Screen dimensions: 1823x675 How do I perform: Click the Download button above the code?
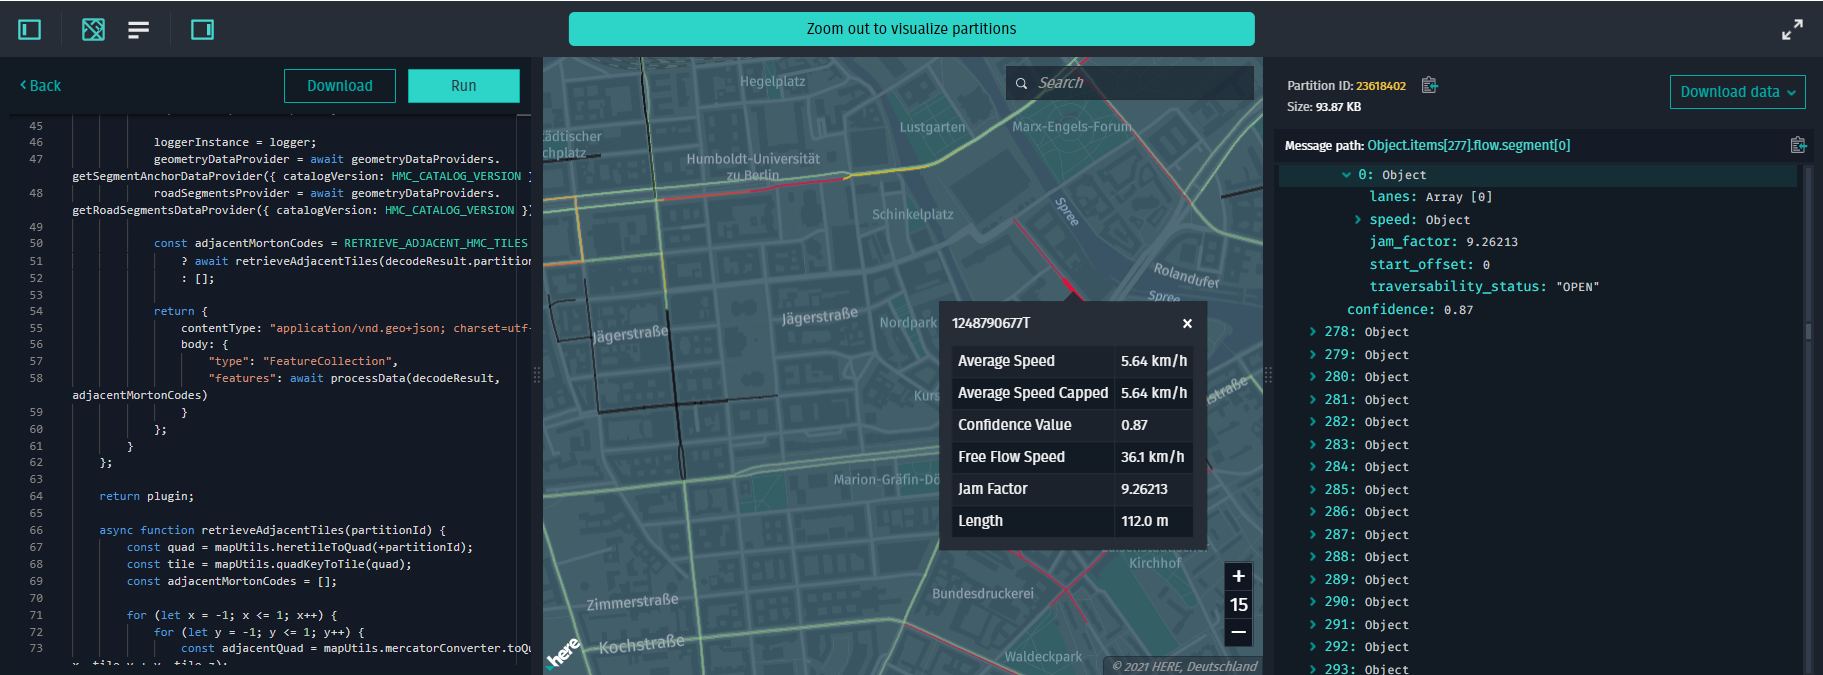coord(340,86)
